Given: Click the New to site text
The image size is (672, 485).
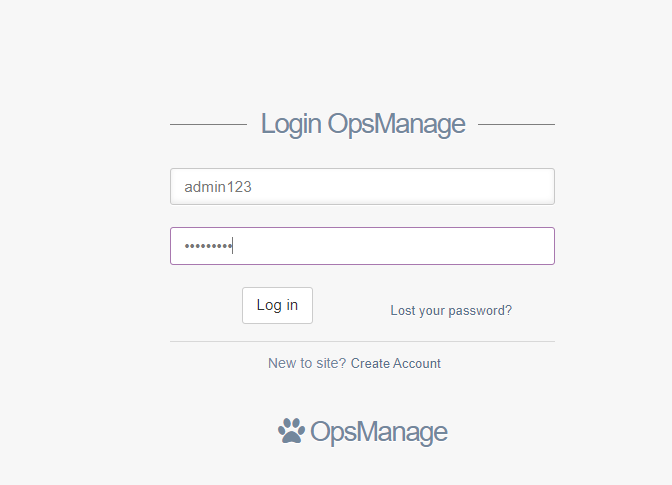Looking at the screenshot, I should [306, 363].
